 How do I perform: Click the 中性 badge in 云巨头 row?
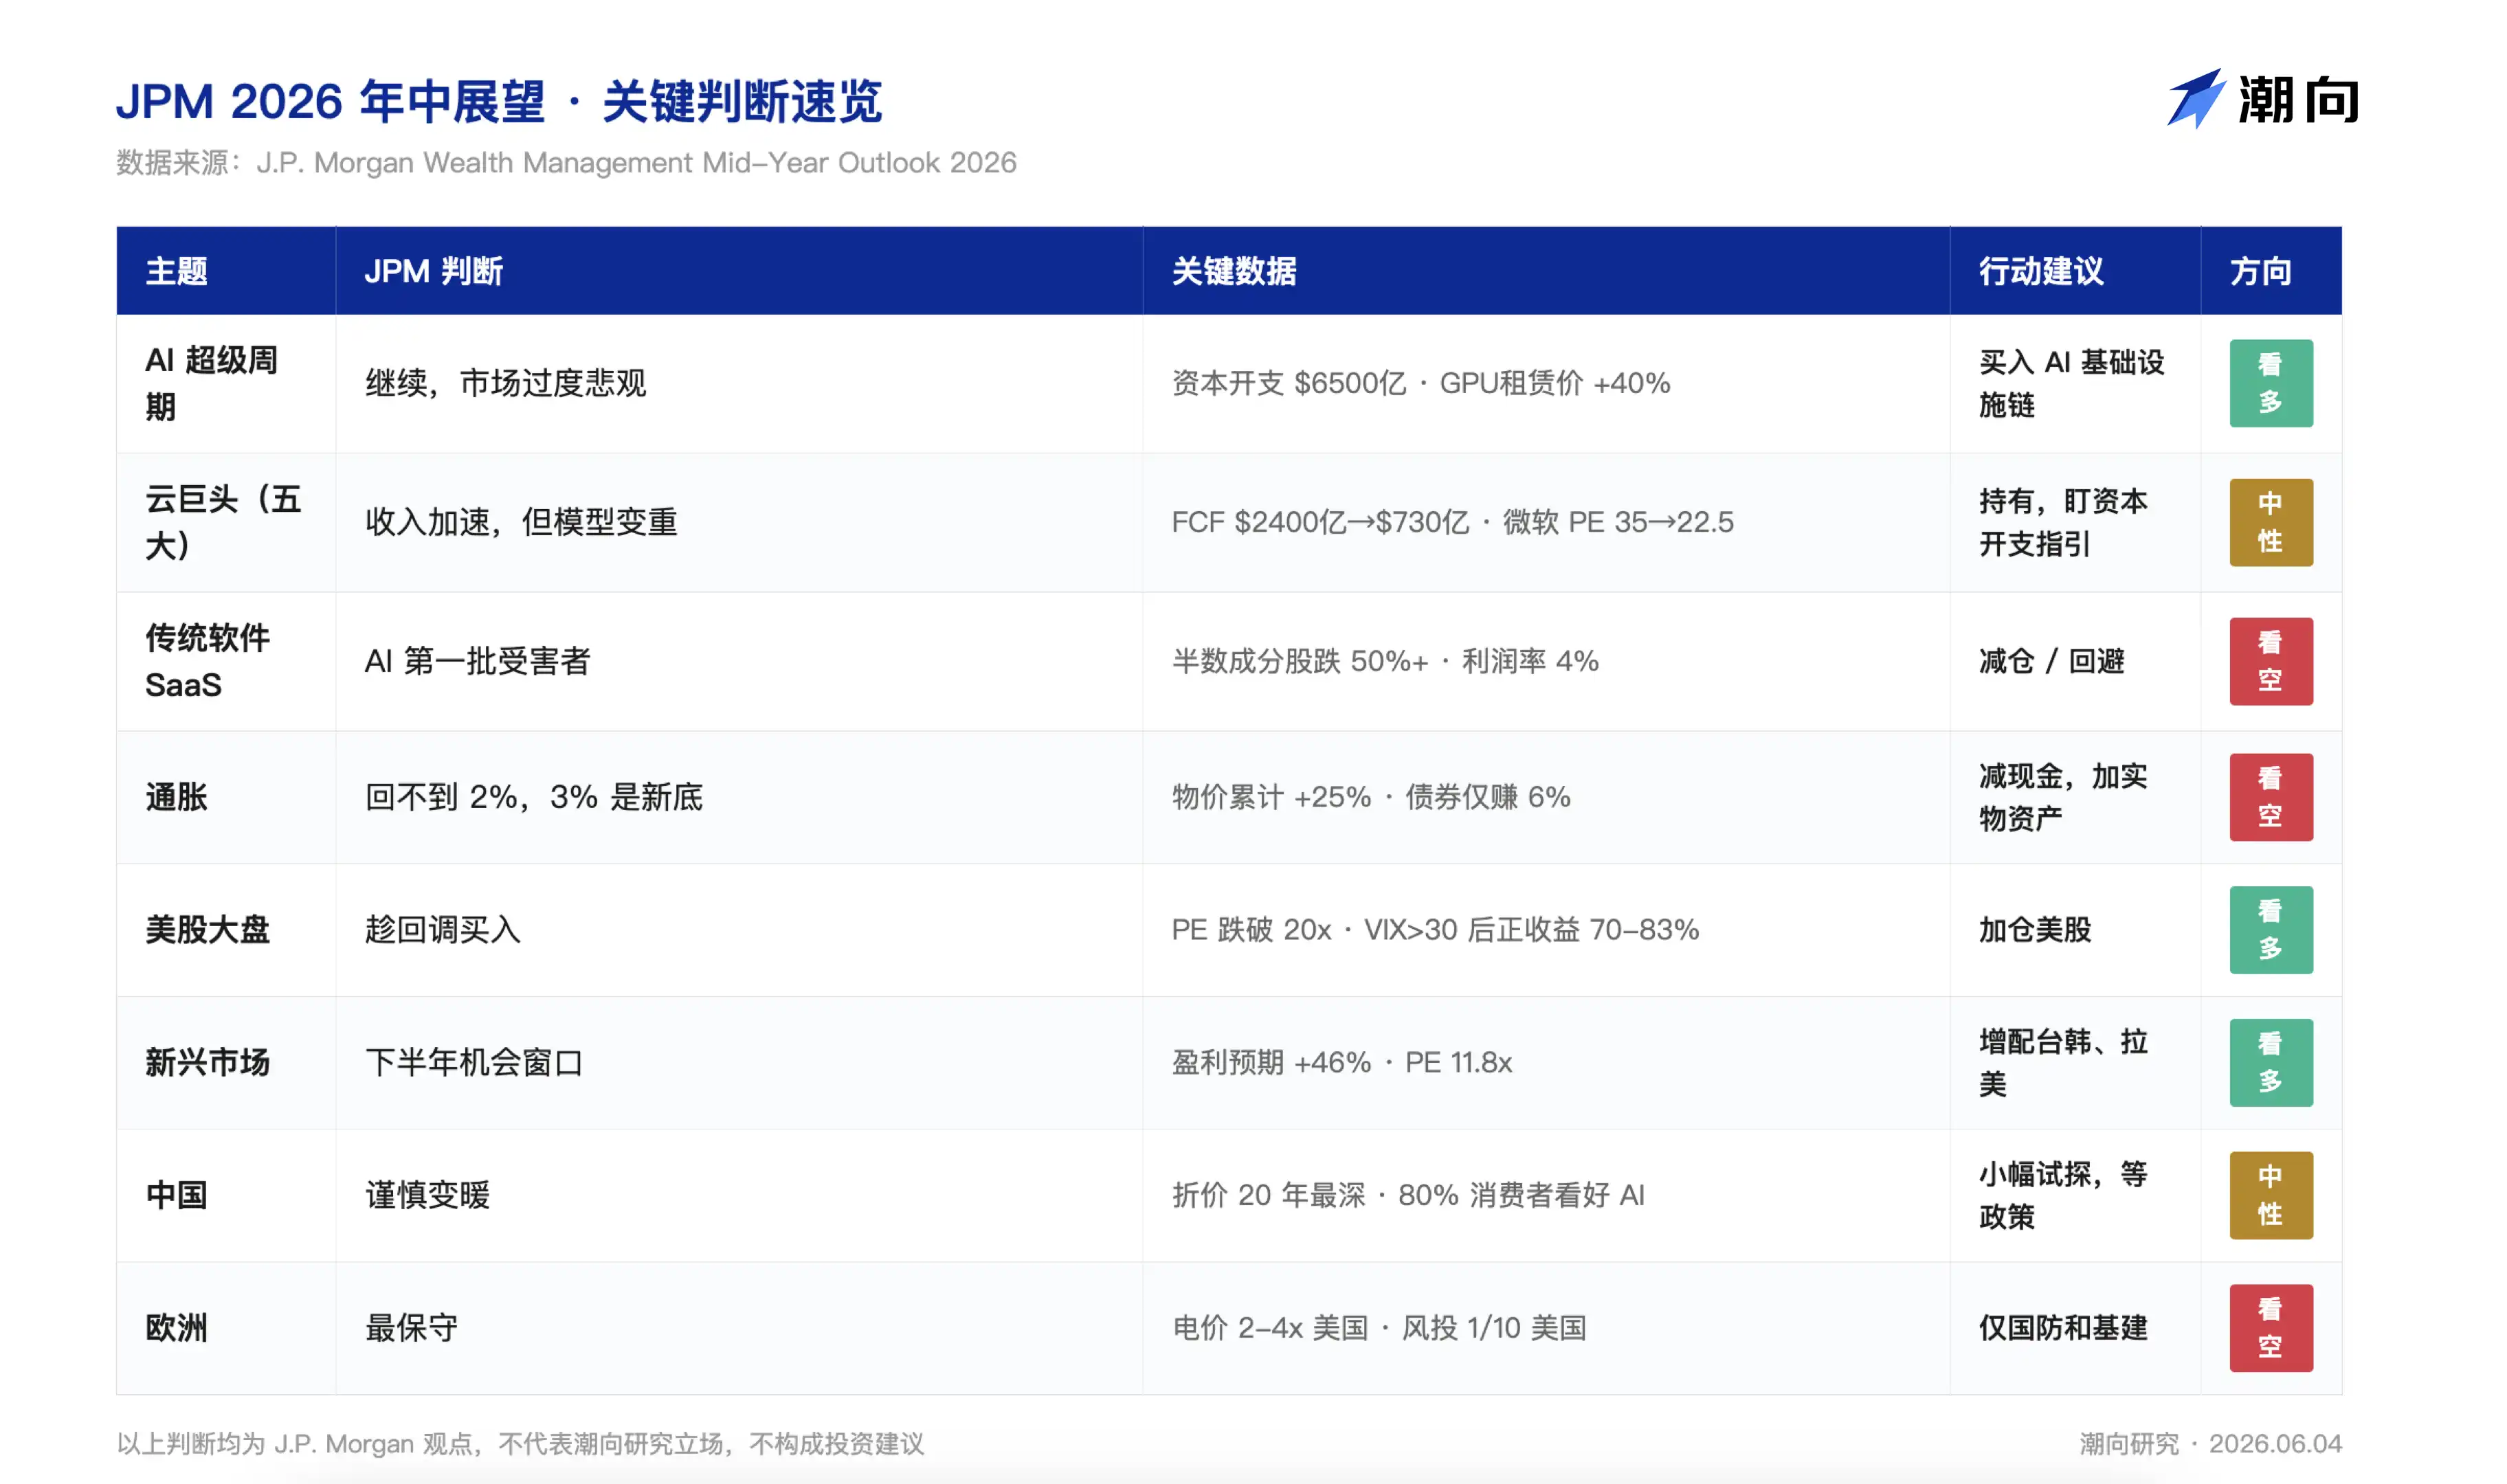(x=2270, y=522)
